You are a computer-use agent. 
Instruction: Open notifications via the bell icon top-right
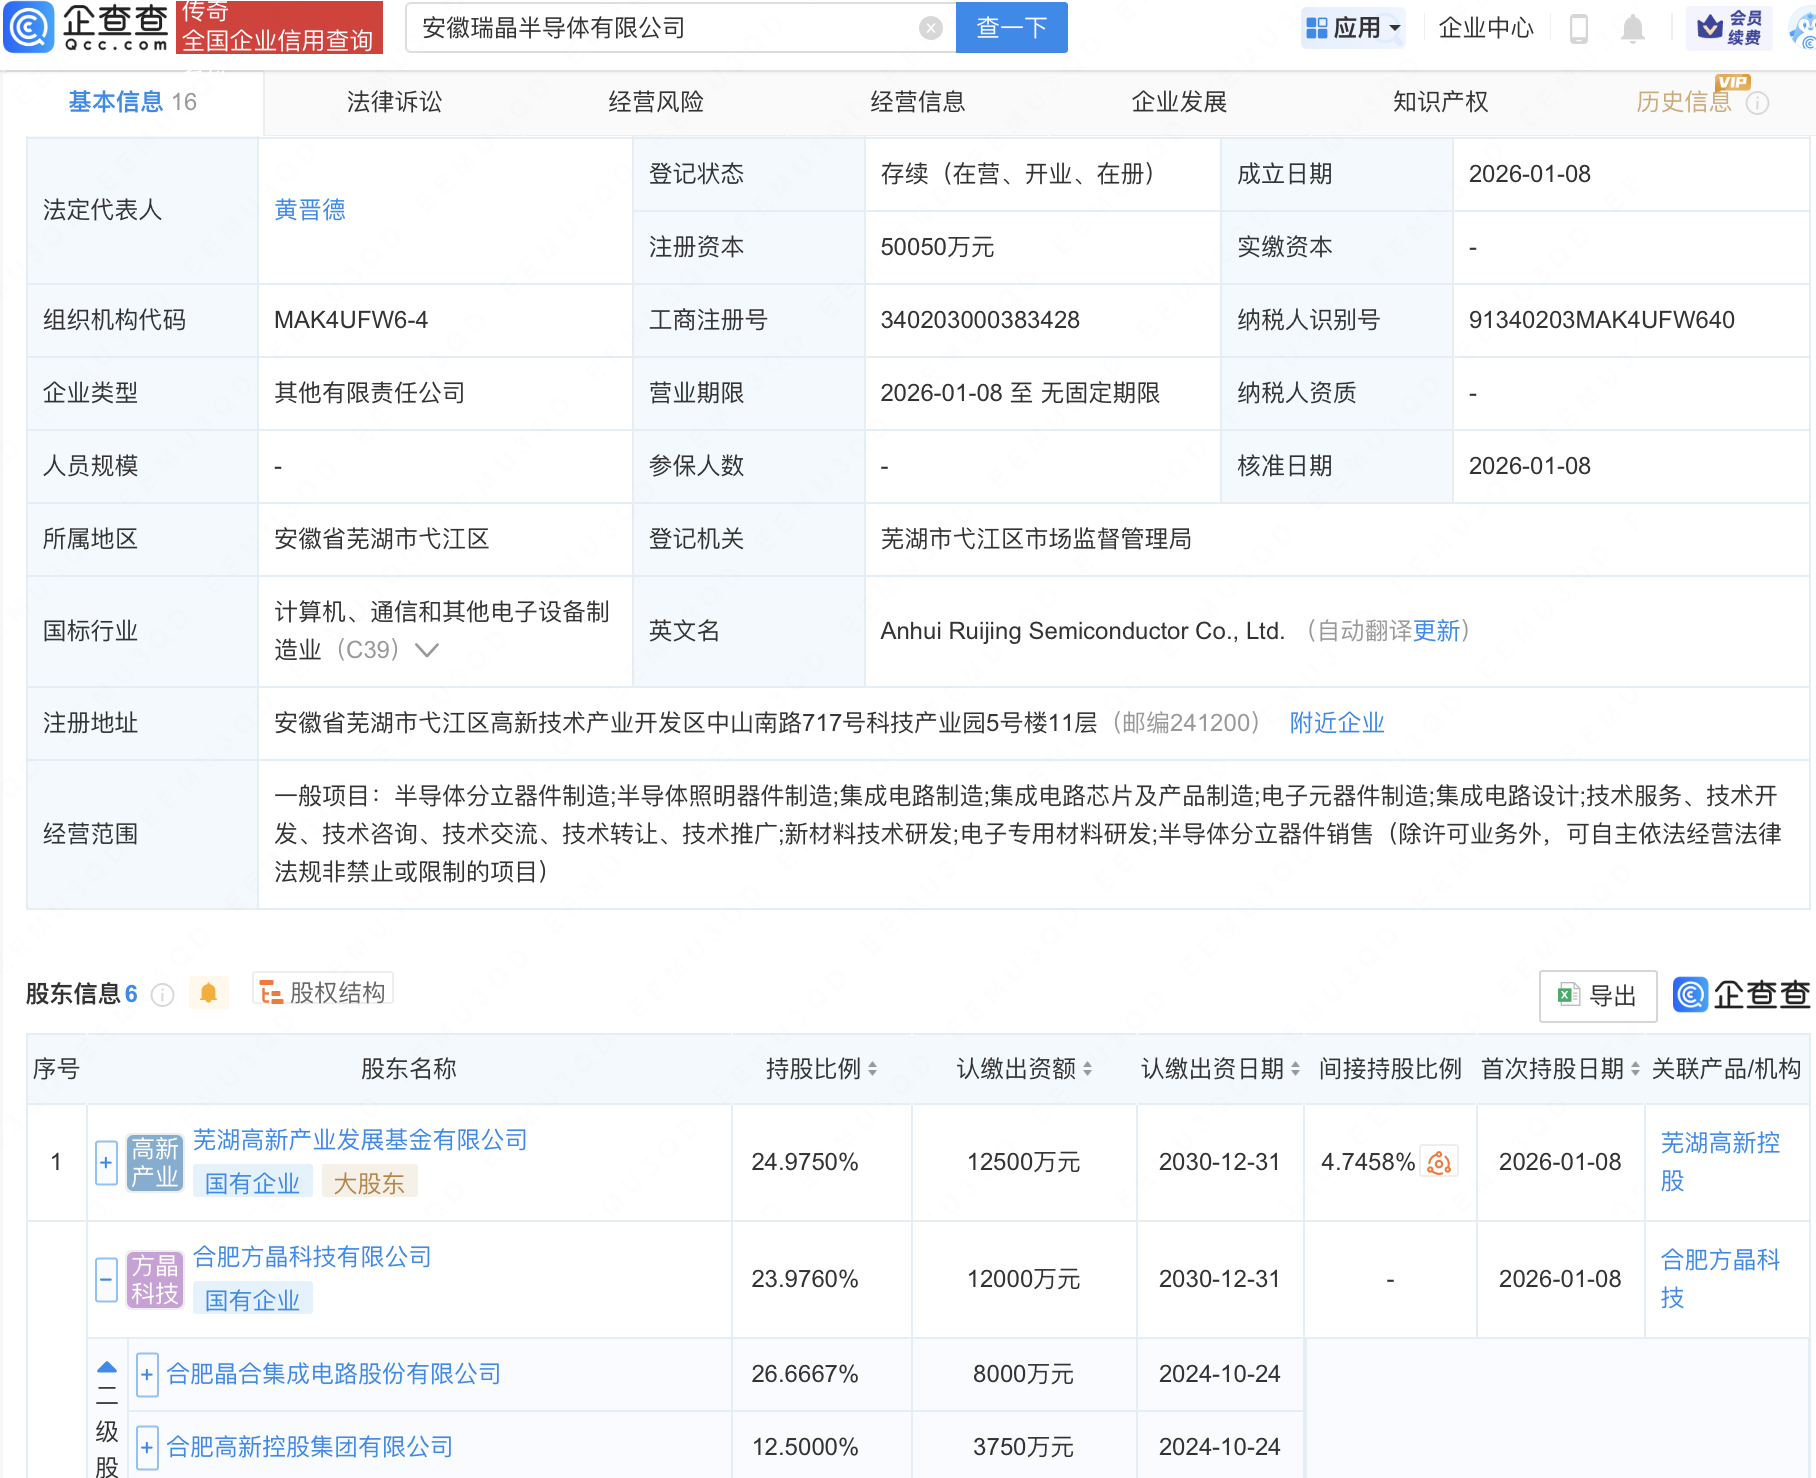(x=1631, y=27)
